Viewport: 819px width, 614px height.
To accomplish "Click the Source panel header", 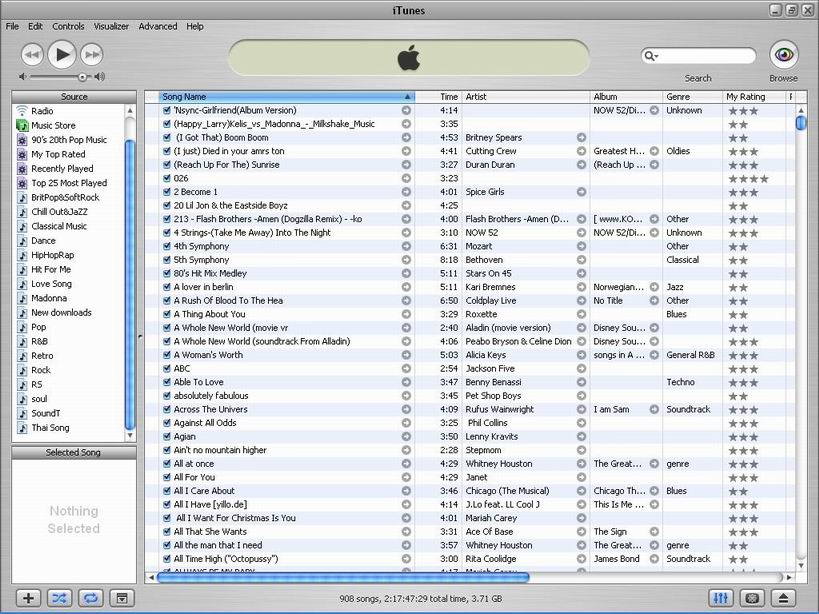I will pyautogui.click(x=74, y=97).
